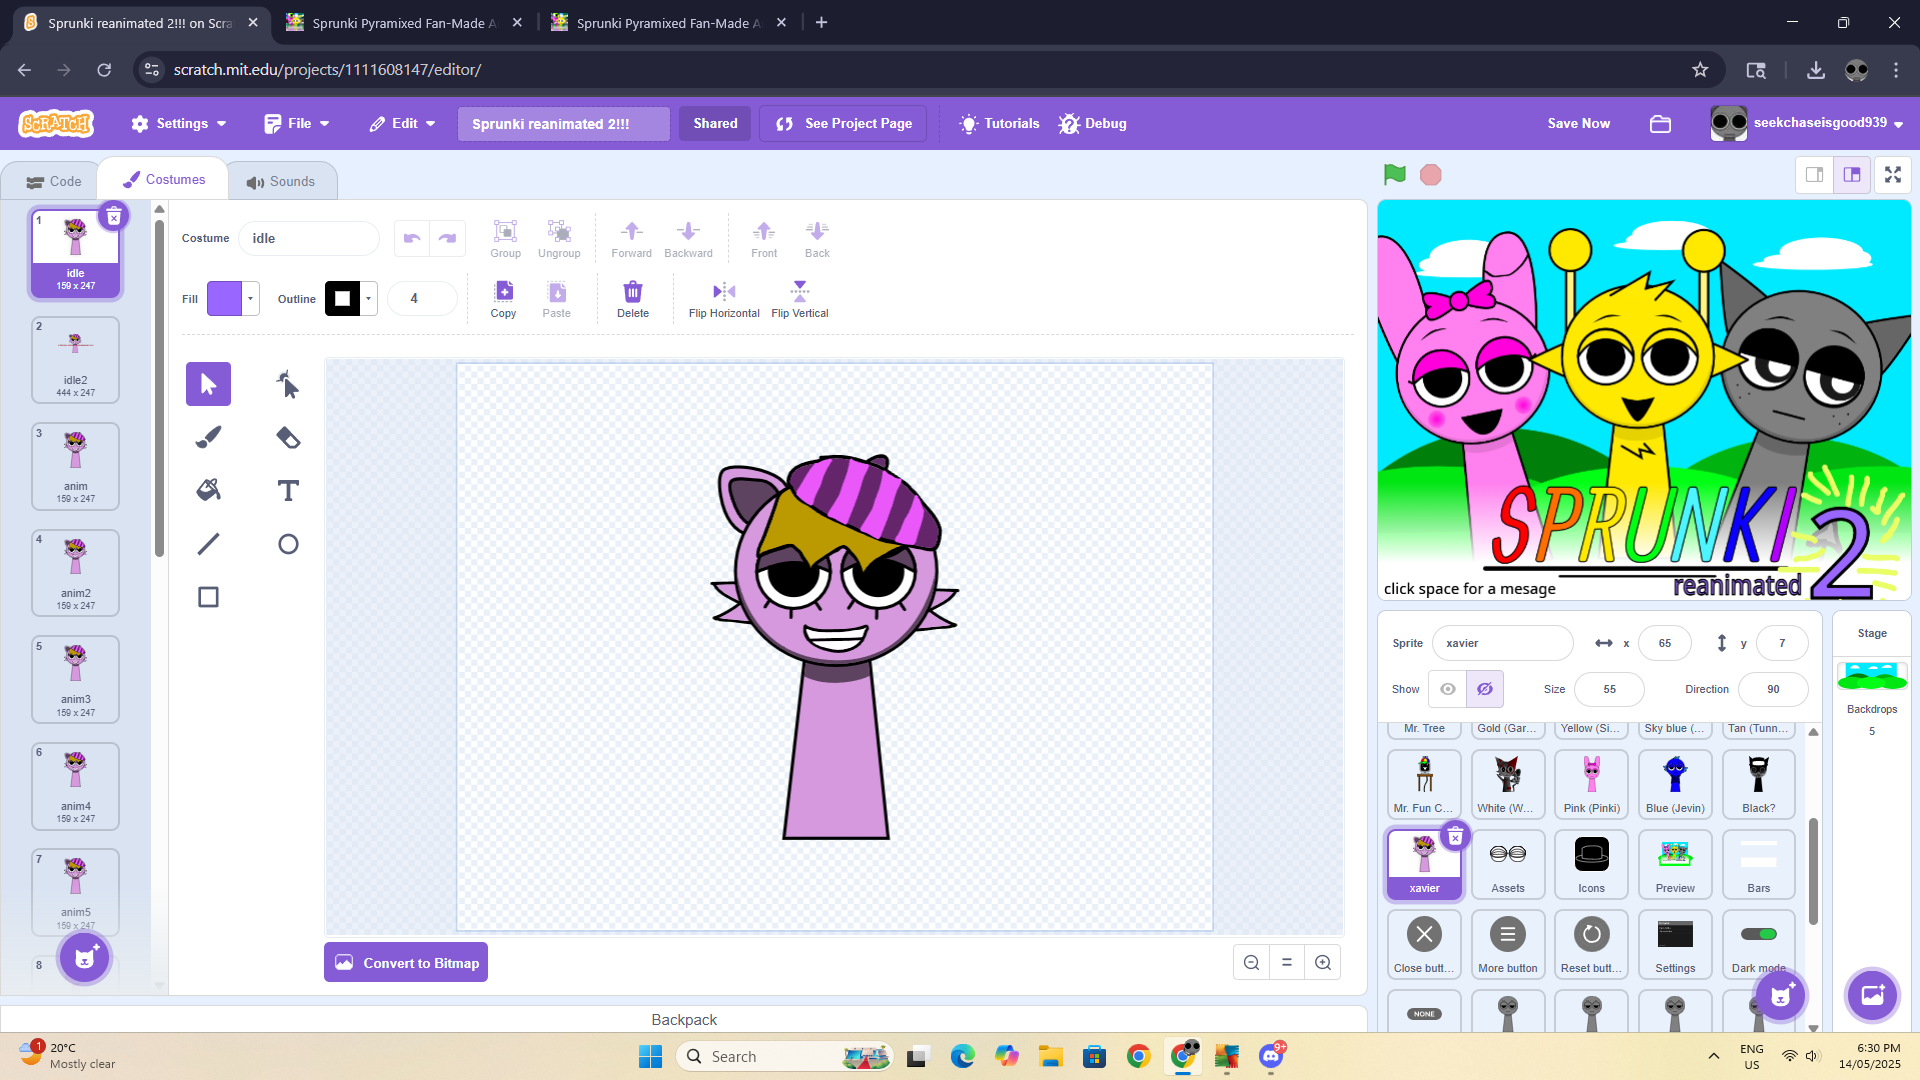Delete the idle costume with its trash icon
This screenshot has width=1920, height=1080.
[114, 216]
